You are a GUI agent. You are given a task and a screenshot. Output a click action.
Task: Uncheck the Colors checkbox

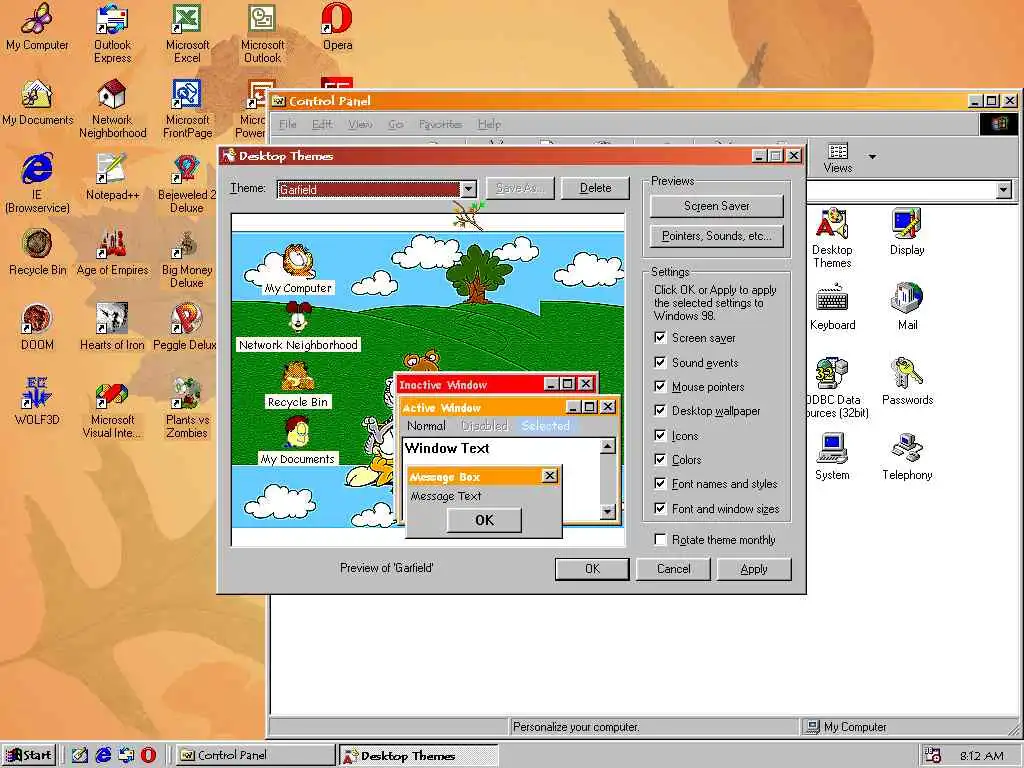(x=660, y=459)
